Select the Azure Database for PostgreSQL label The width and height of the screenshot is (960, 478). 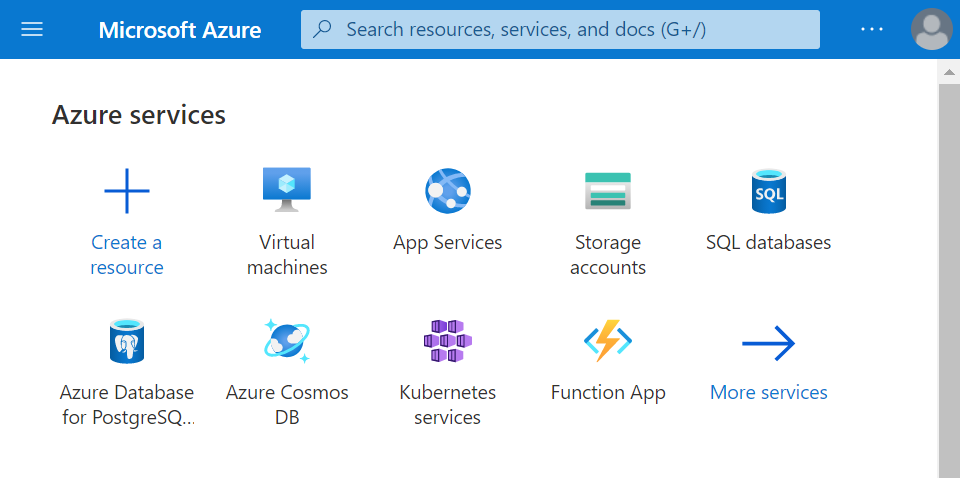(127, 405)
